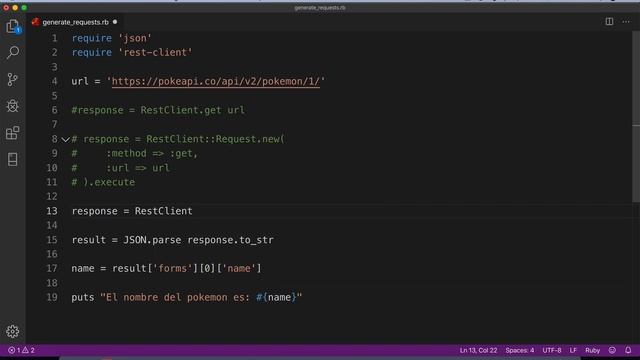Click the Ruby file icon on tab
Screen dimensions: 640x360
(x=36, y=22)
